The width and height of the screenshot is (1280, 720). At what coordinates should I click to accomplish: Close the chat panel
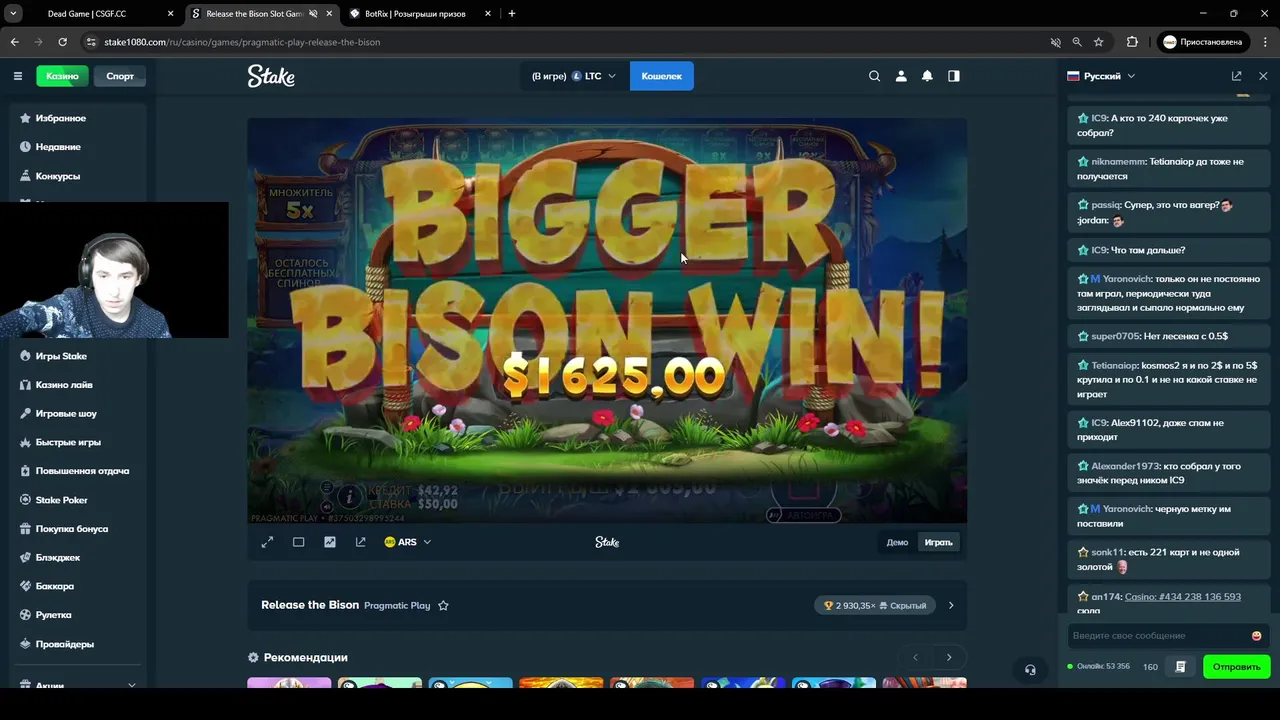(x=1263, y=76)
